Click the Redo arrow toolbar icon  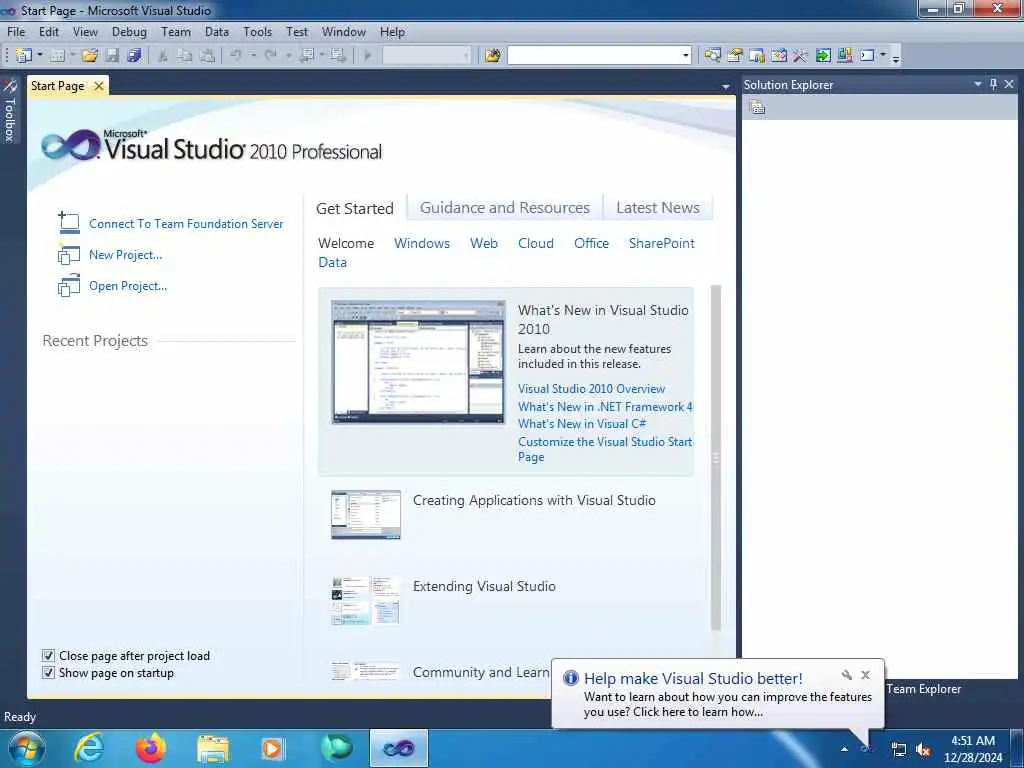point(270,56)
